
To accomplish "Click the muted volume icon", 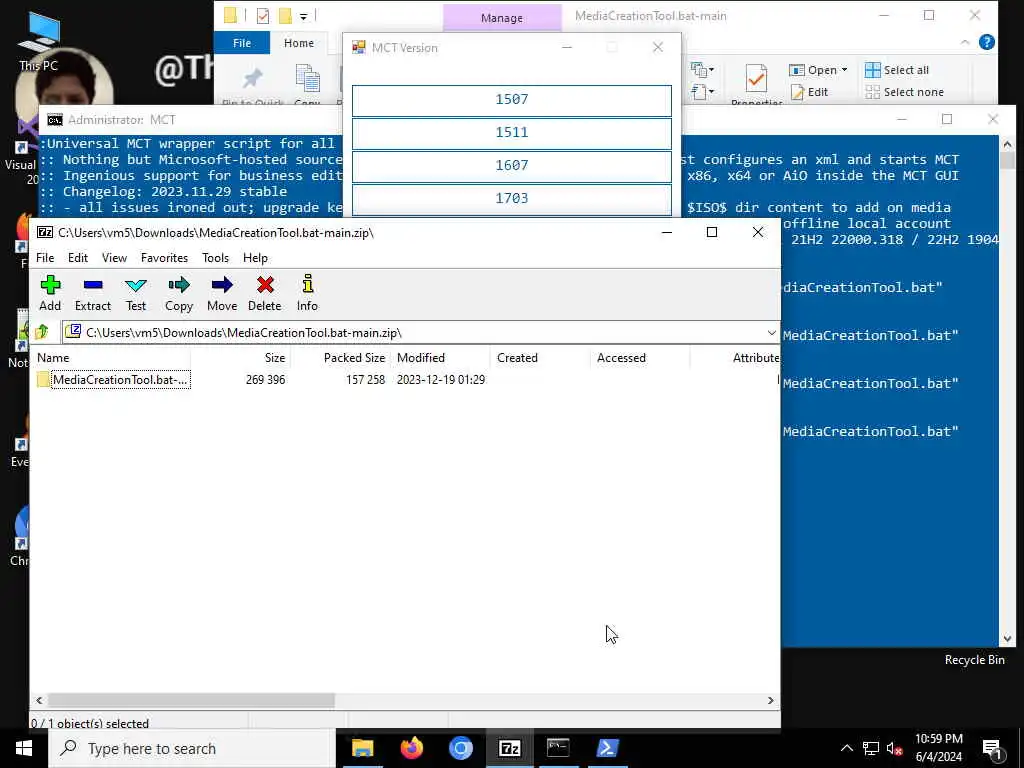I will tap(894, 748).
